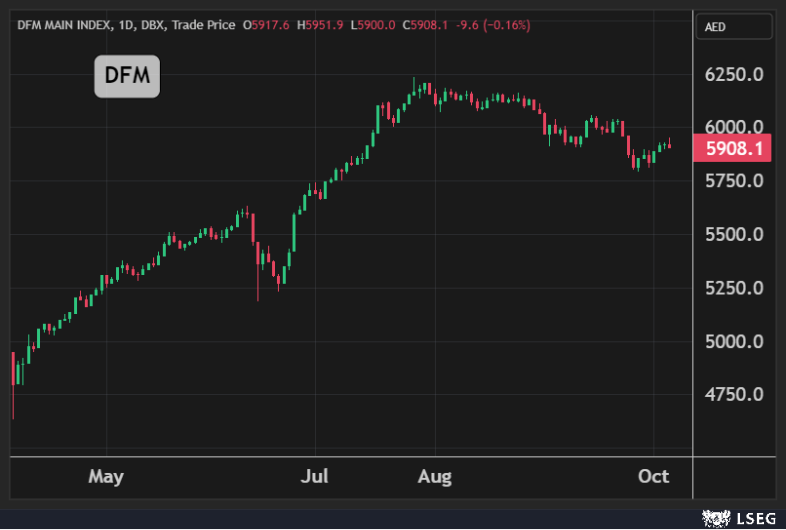Click the May label on time axis

106,476
